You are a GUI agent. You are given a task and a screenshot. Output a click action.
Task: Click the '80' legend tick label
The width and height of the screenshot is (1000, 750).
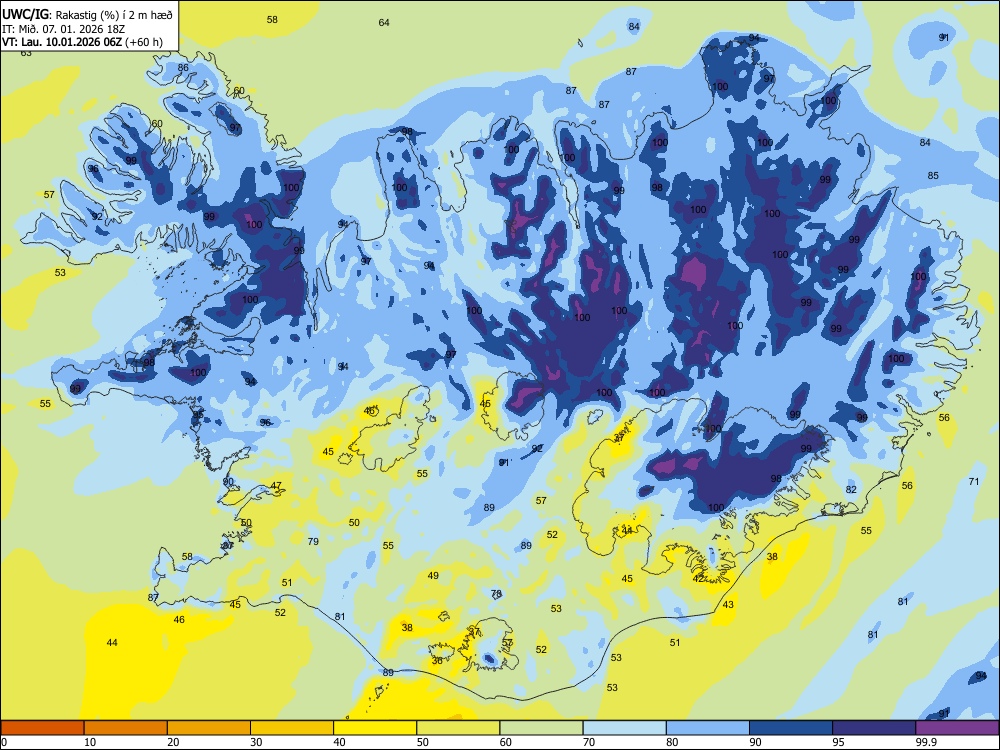coord(672,742)
